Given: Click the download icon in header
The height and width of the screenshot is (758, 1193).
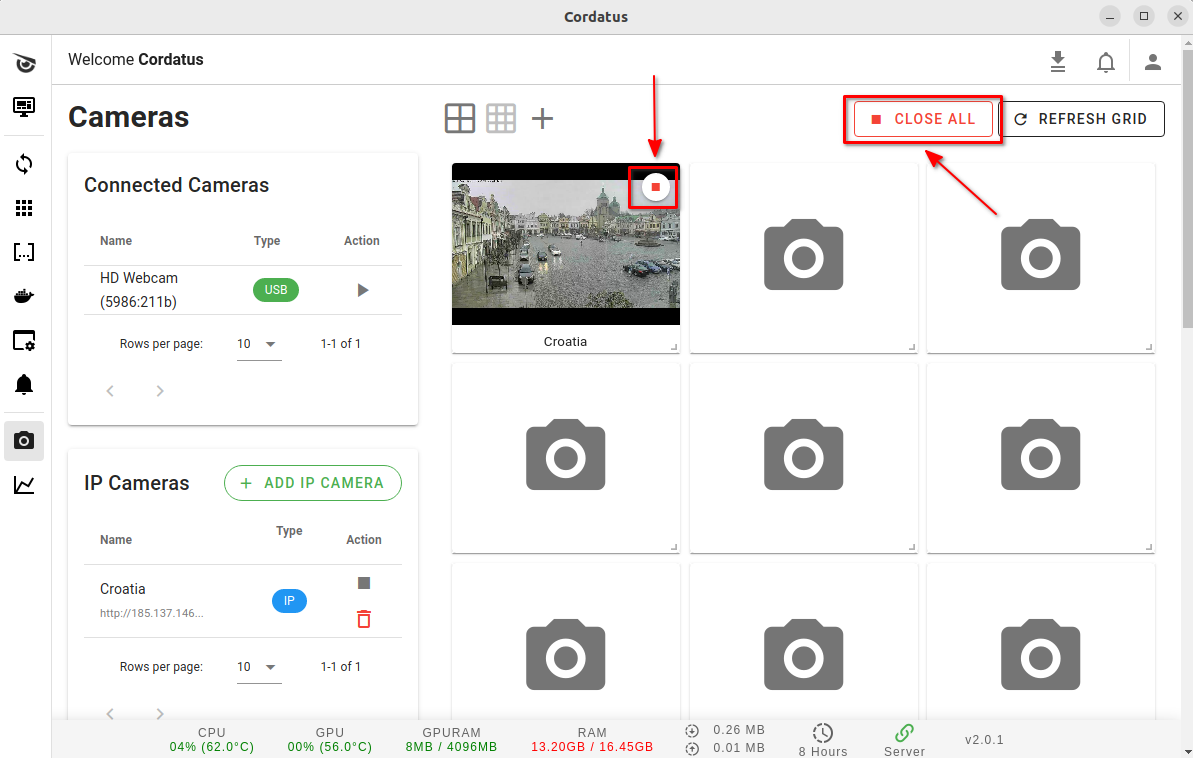Looking at the screenshot, I should click(x=1058, y=62).
